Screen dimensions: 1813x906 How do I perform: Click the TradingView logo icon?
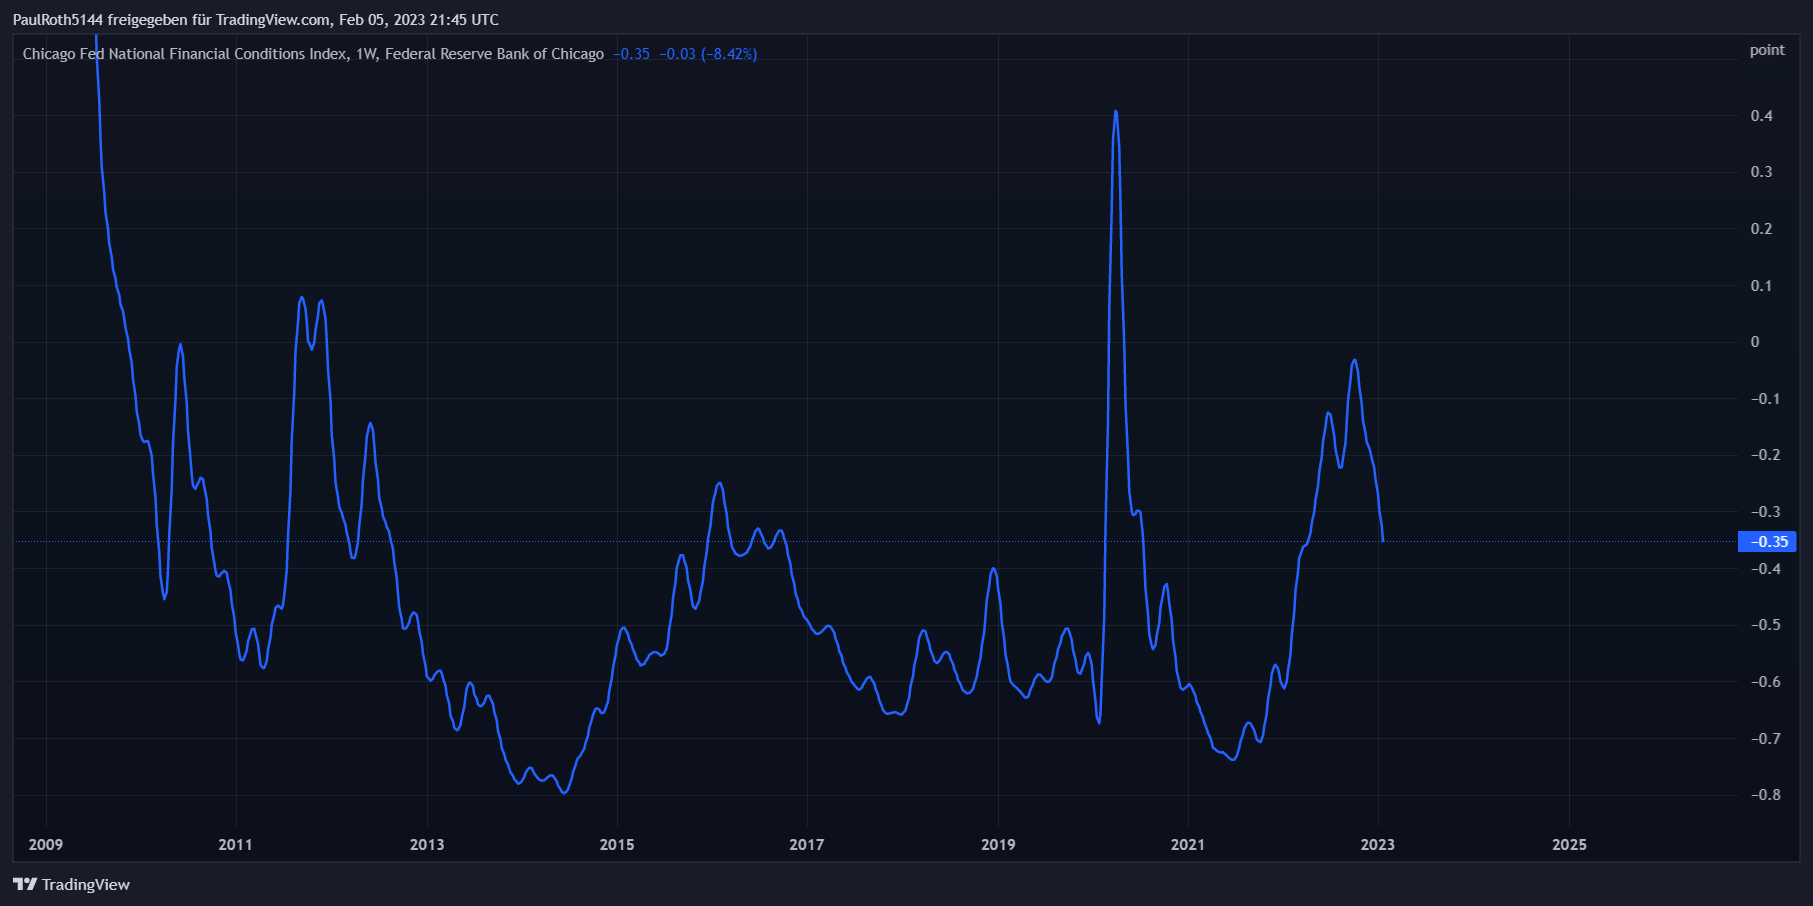click(x=25, y=884)
